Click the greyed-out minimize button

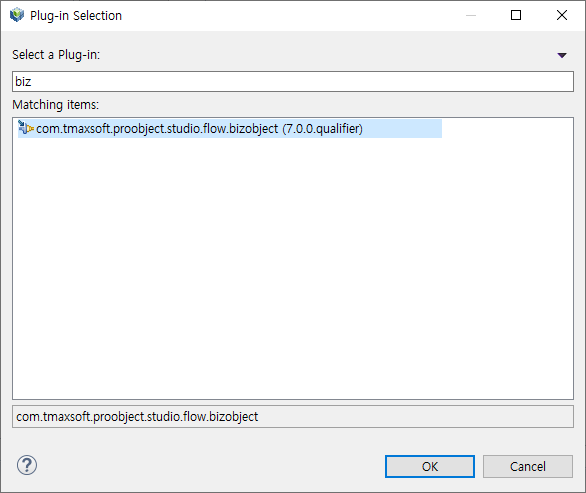[x=471, y=15]
